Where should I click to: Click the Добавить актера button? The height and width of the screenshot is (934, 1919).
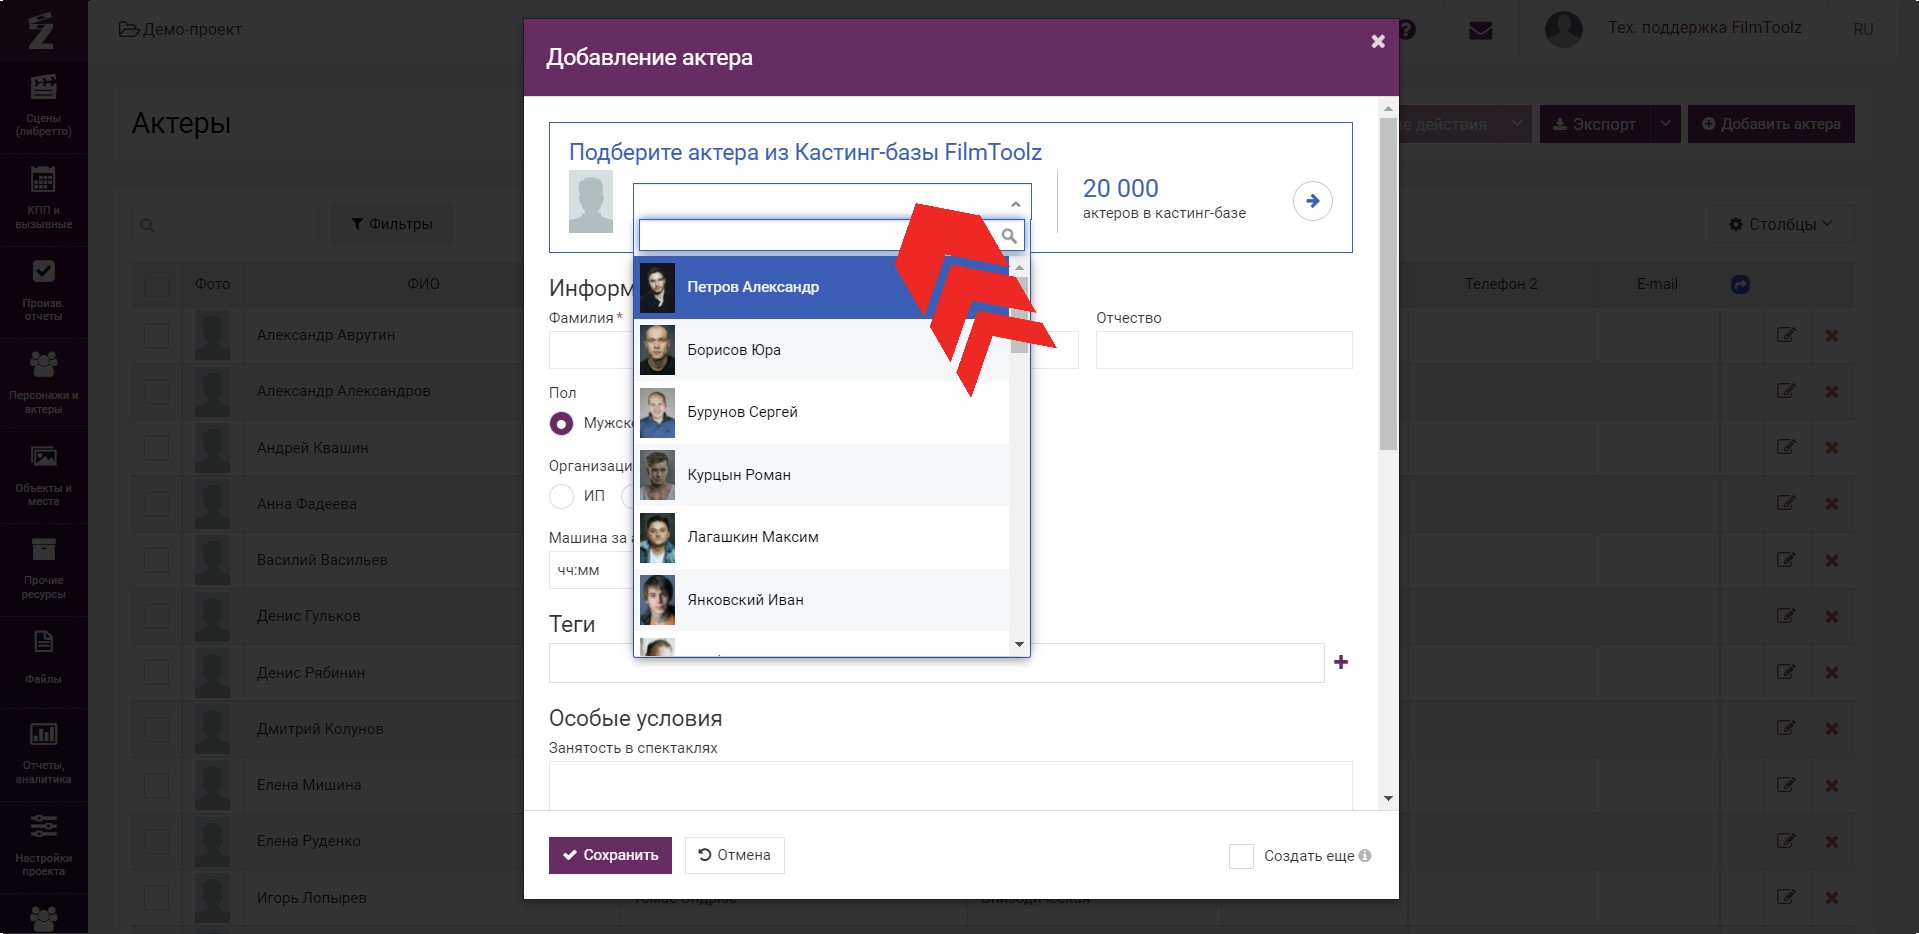(1771, 124)
